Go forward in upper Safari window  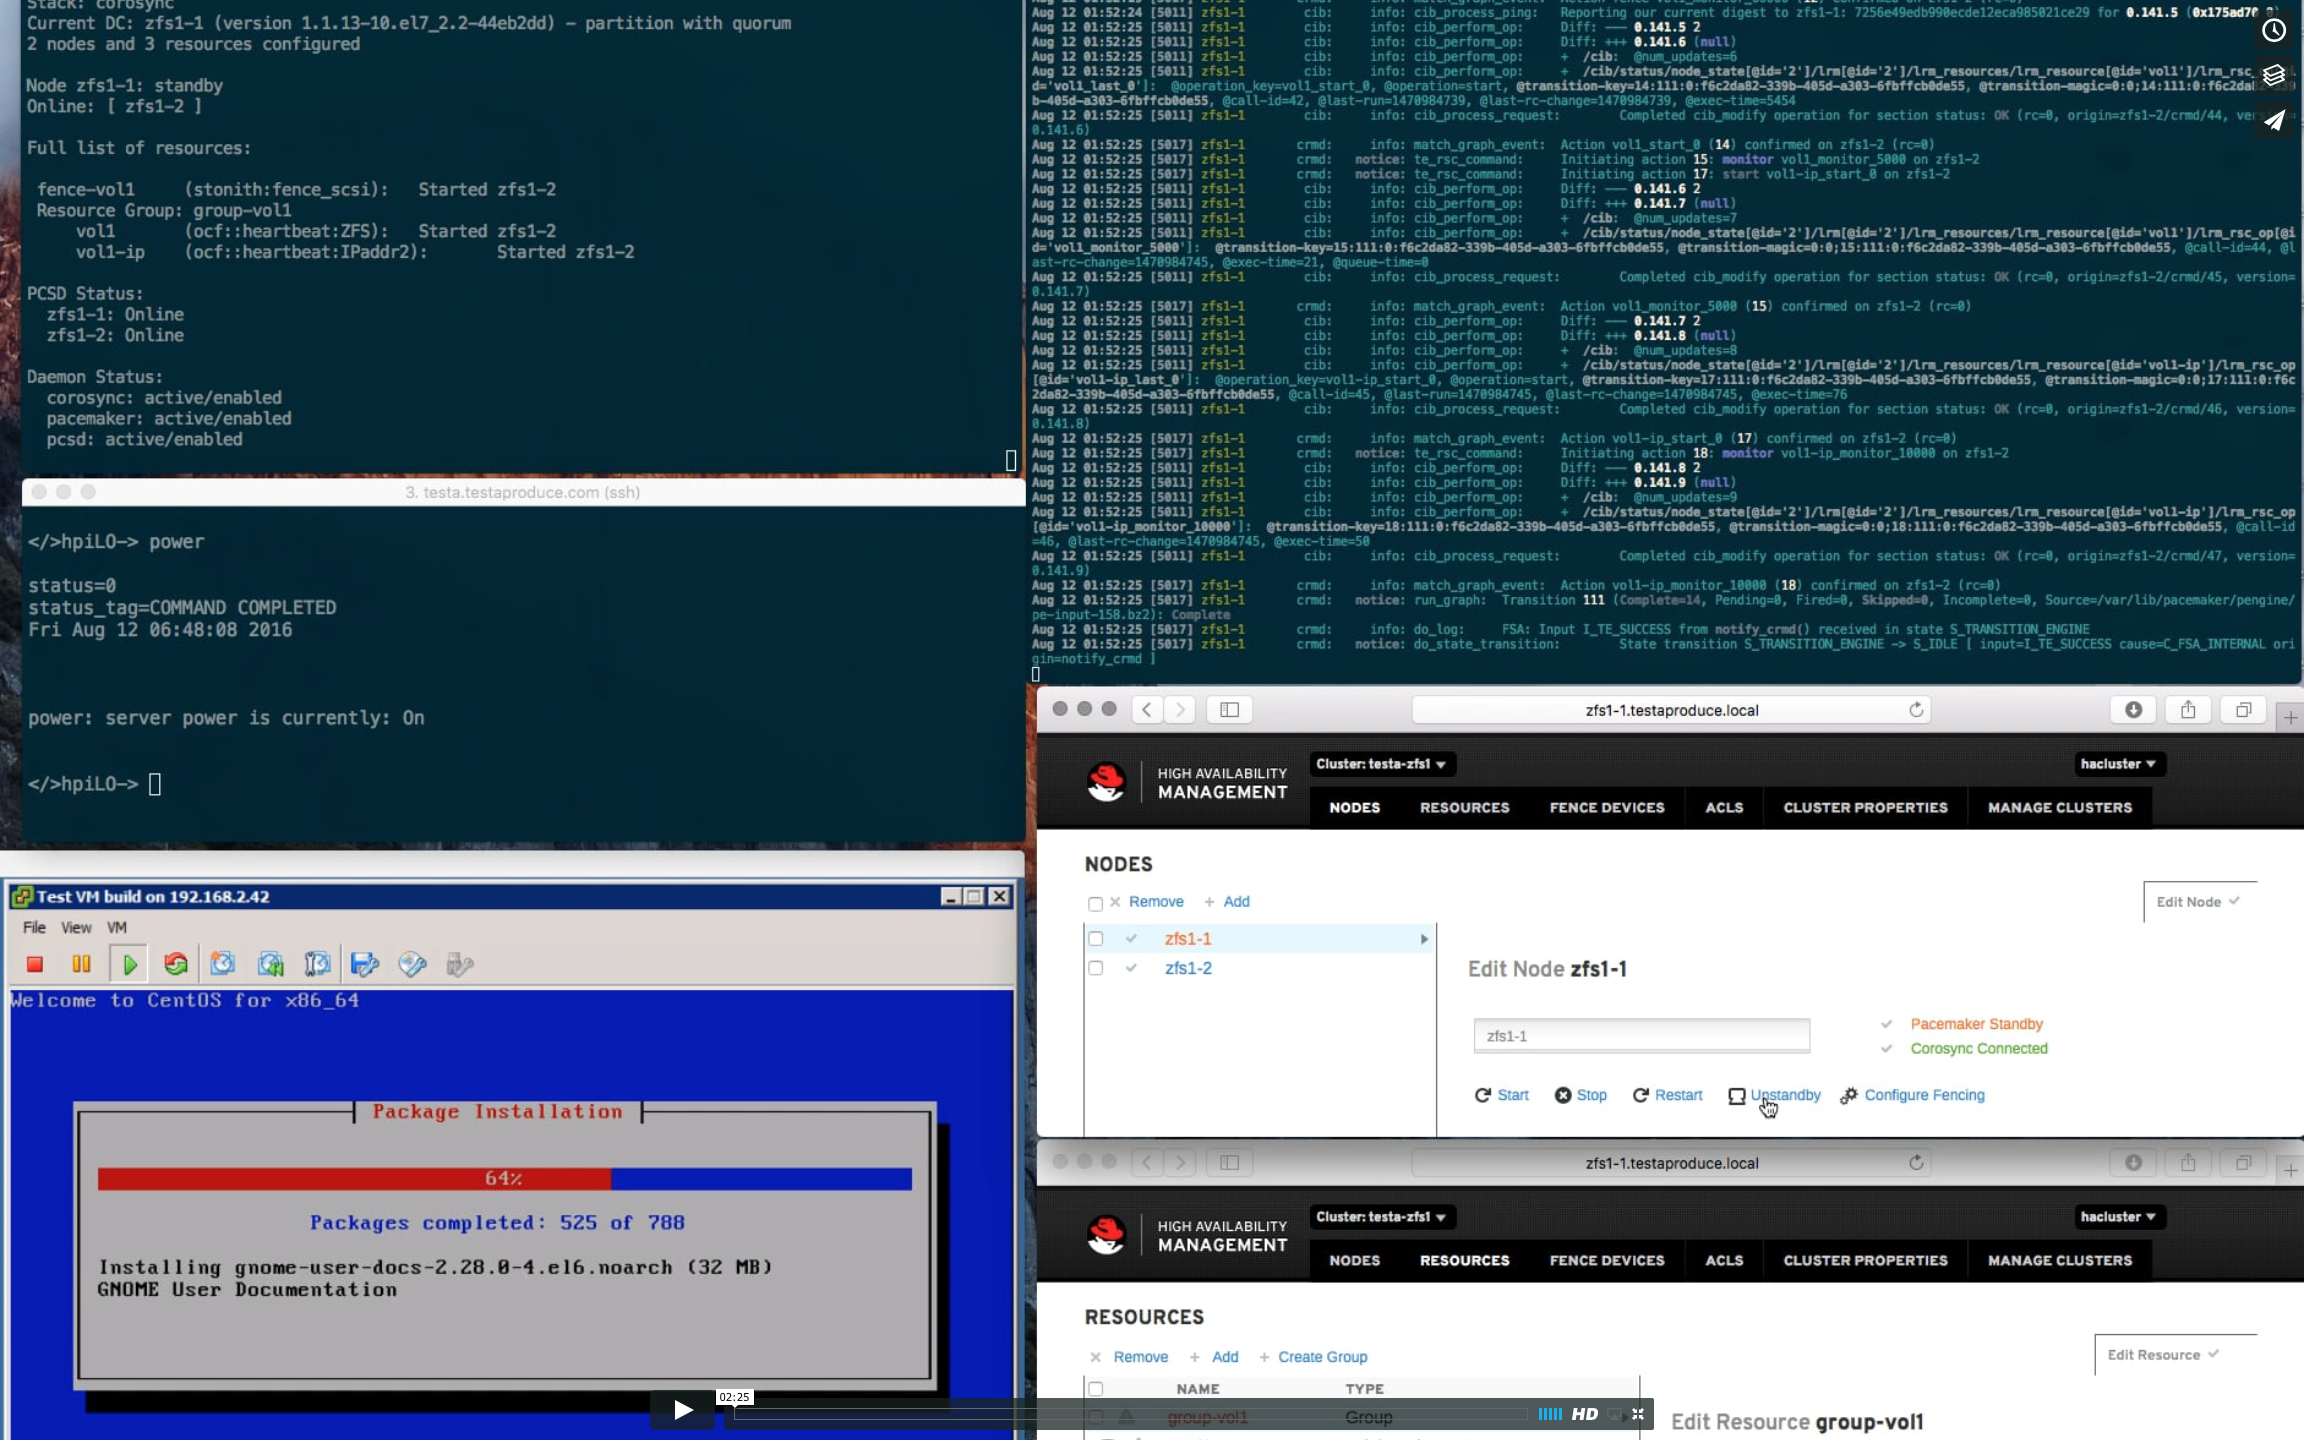click(x=1180, y=709)
